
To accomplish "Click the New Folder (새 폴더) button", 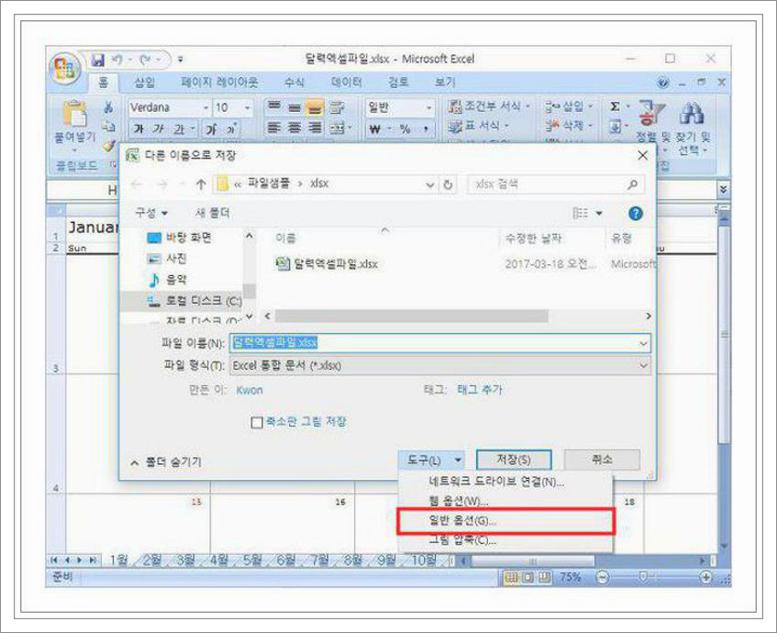I will (x=213, y=213).
